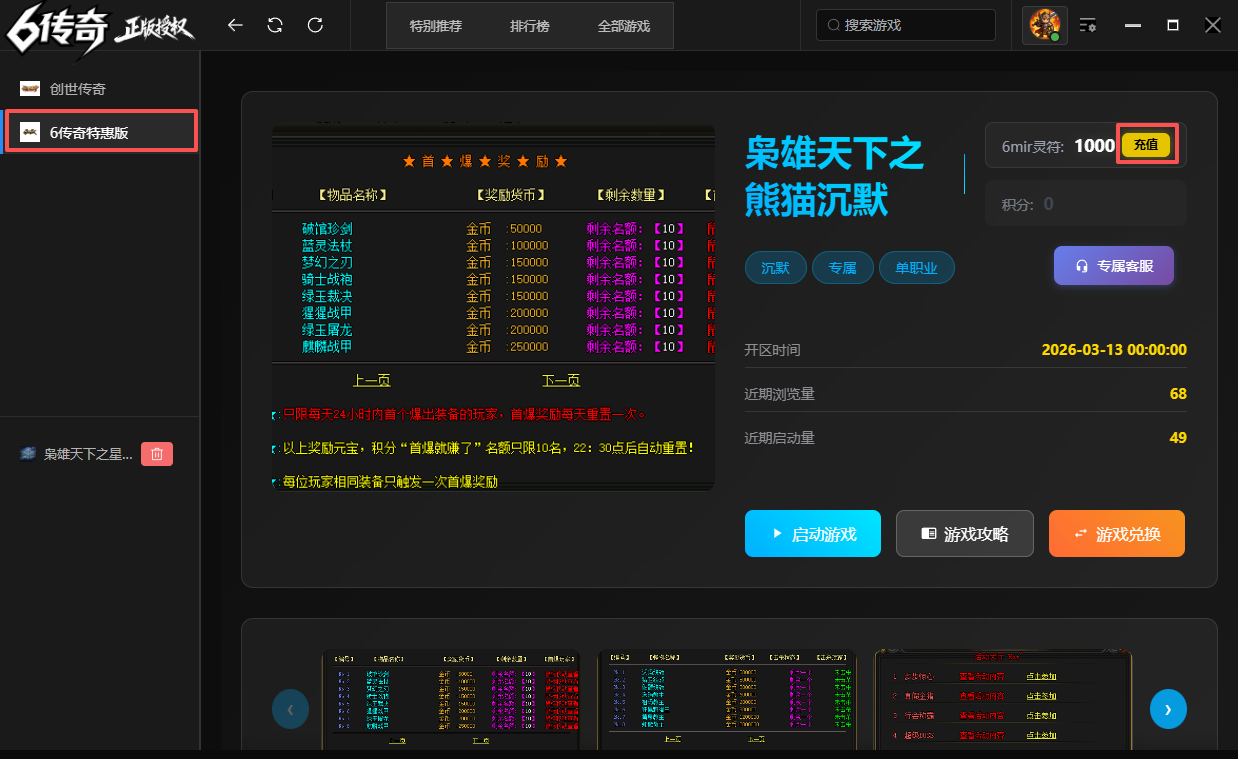Click the page reload circular arrow icon
The width and height of the screenshot is (1238, 759).
(315, 25)
